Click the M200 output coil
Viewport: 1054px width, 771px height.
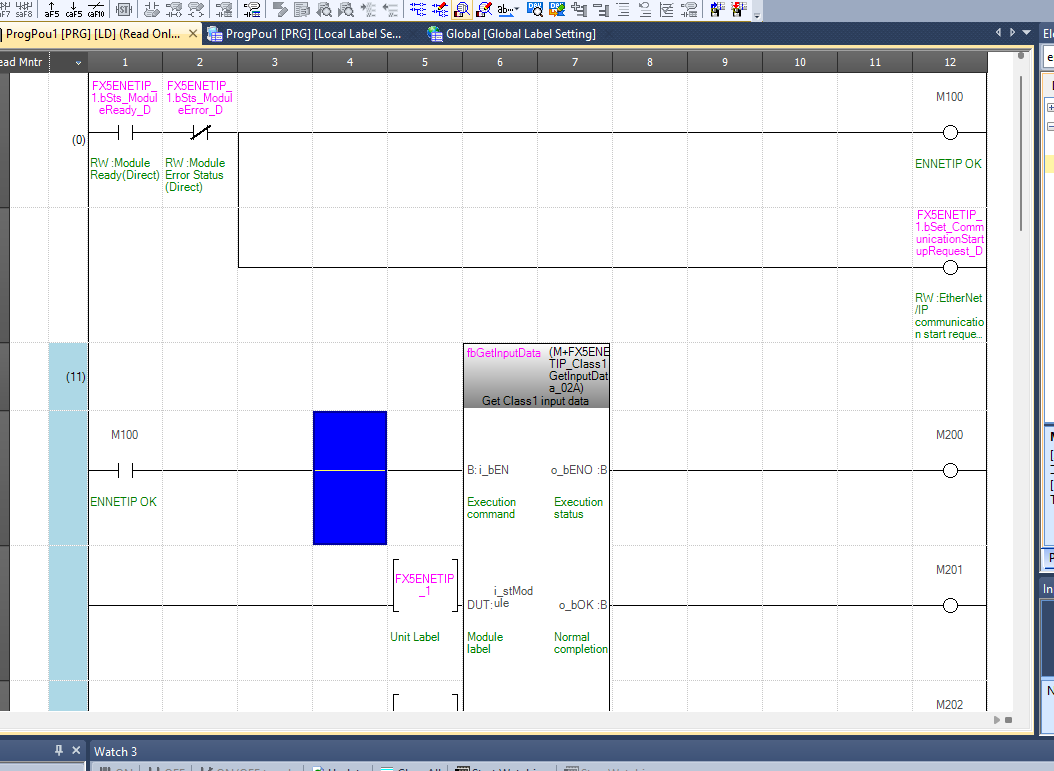950,471
